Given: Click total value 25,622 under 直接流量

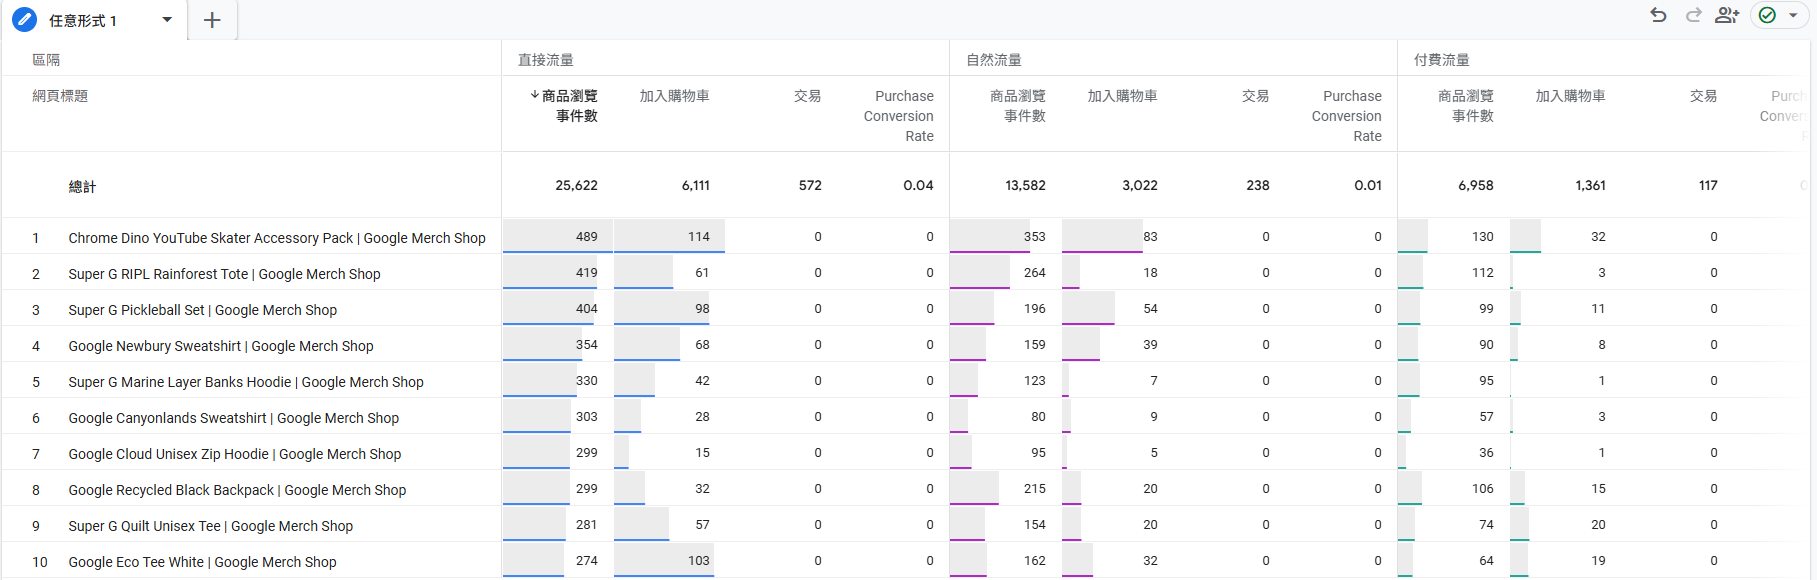Looking at the screenshot, I should tap(576, 185).
